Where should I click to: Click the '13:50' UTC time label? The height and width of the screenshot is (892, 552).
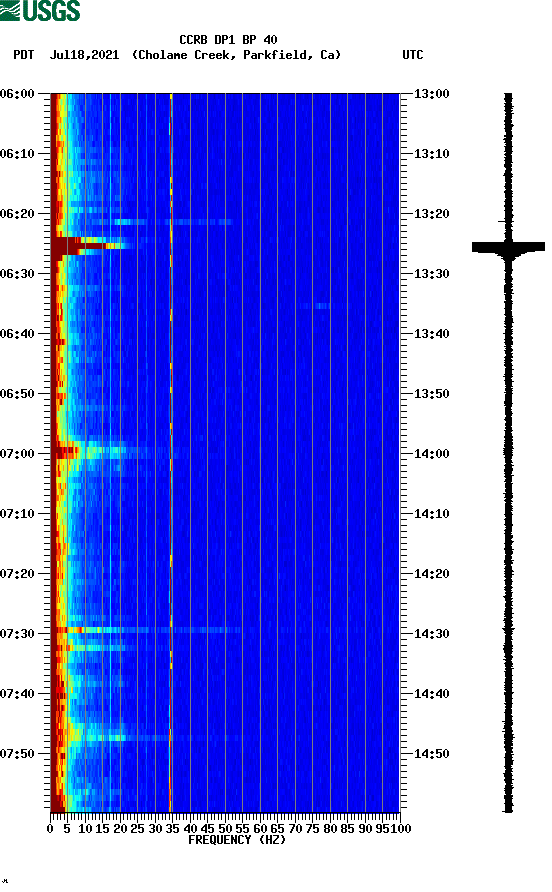point(432,394)
